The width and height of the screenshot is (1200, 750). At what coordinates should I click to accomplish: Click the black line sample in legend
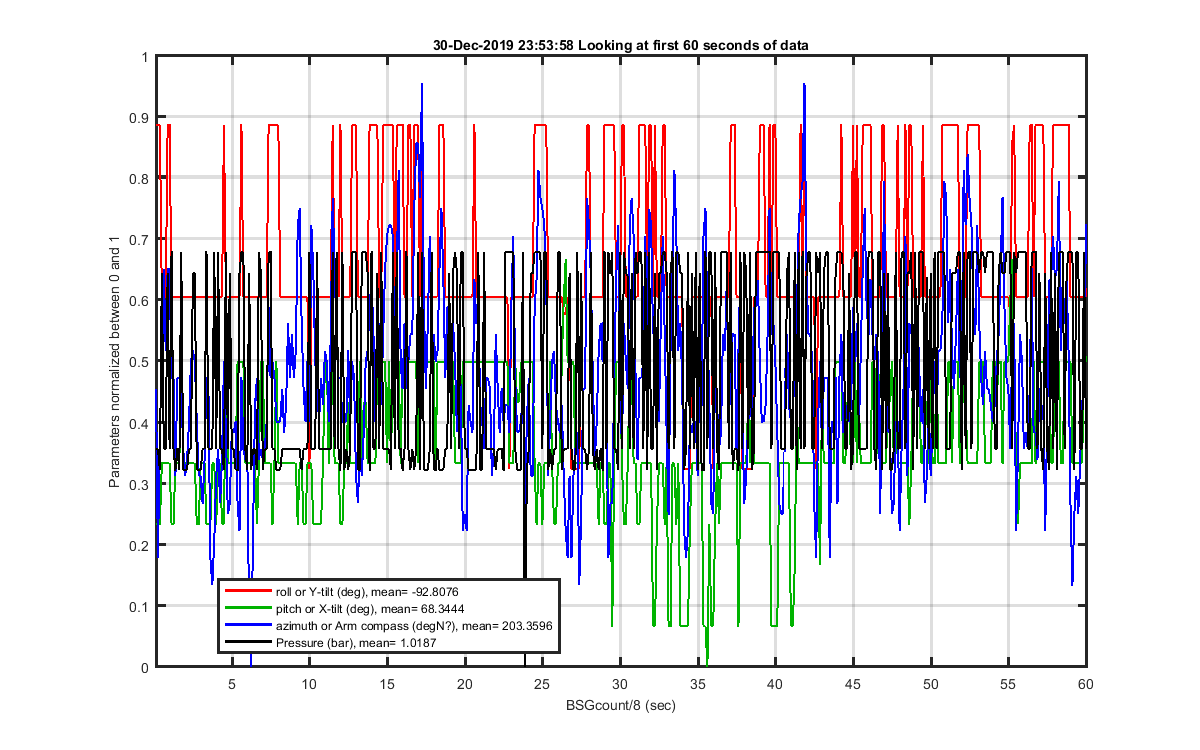click(247, 642)
